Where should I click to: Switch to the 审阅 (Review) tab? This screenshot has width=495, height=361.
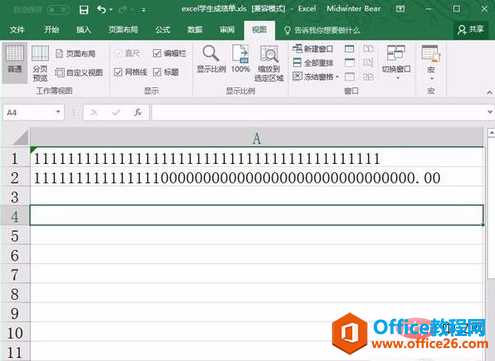(x=227, y=30)
